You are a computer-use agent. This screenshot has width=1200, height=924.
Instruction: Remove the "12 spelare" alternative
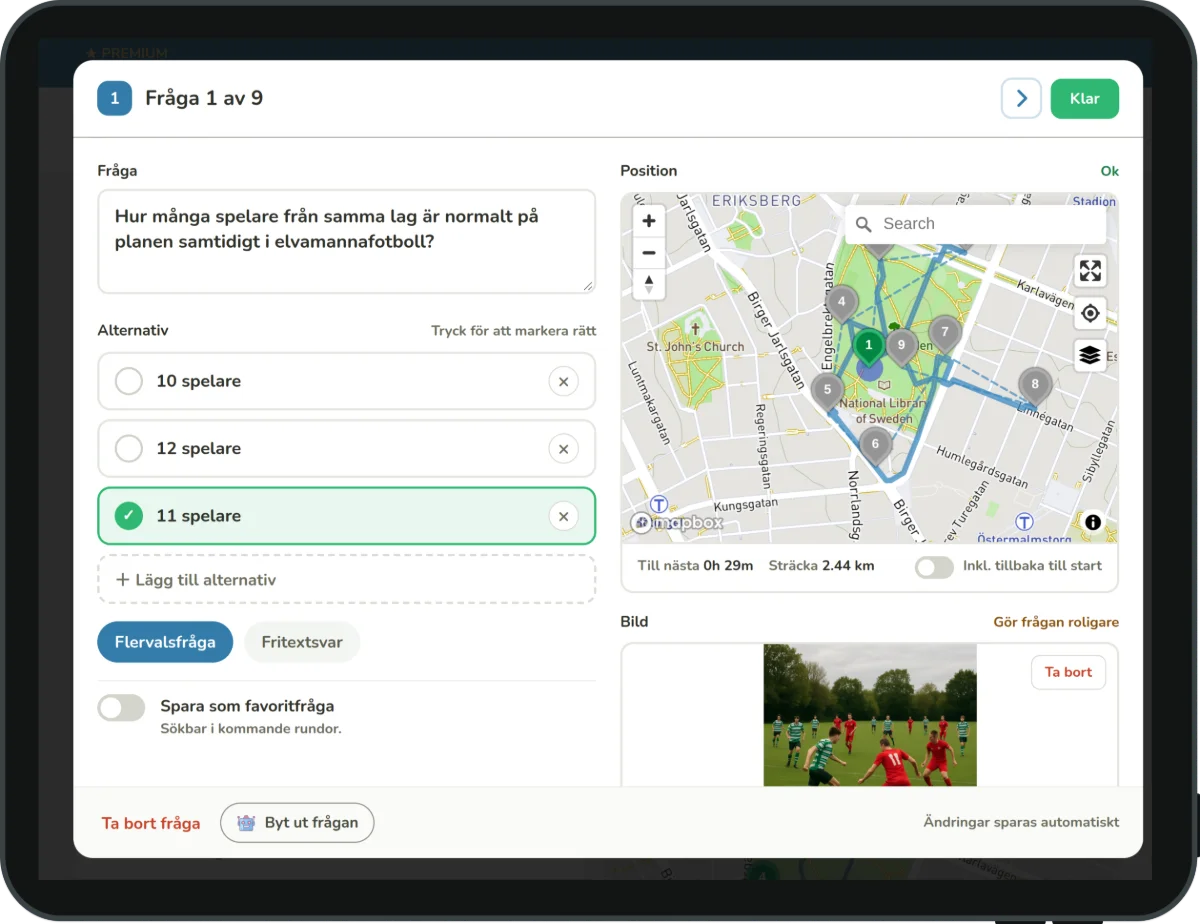(x=563, y=449)
